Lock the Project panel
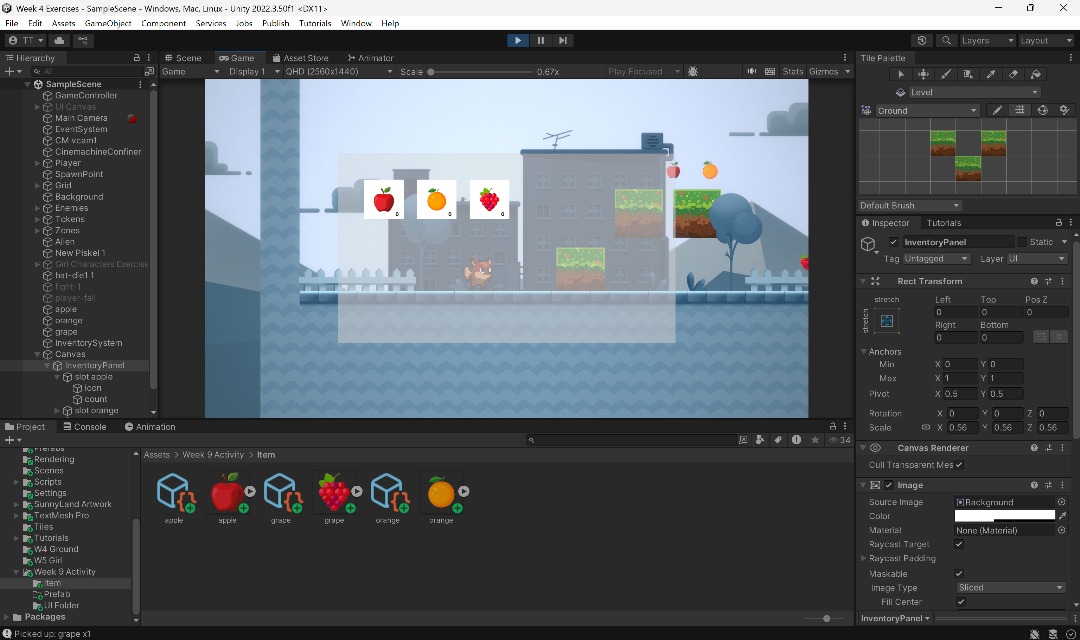1080x640 pixels. (833, 426)
